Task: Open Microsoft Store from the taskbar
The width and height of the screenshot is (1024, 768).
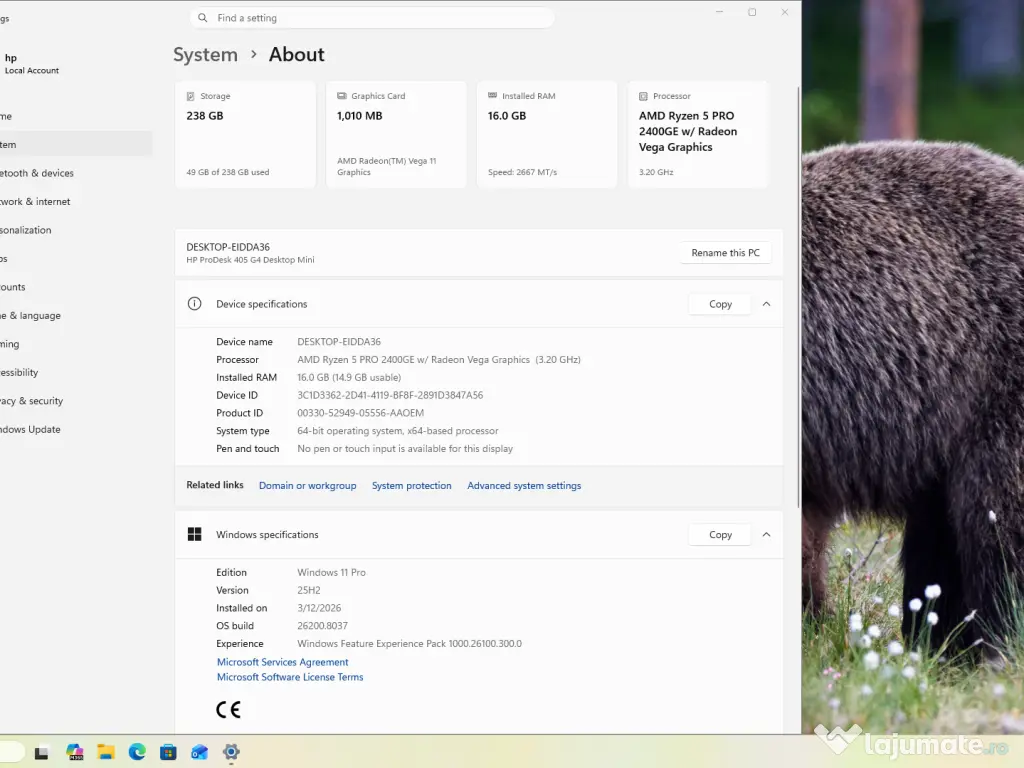Action: click(168, 752)
